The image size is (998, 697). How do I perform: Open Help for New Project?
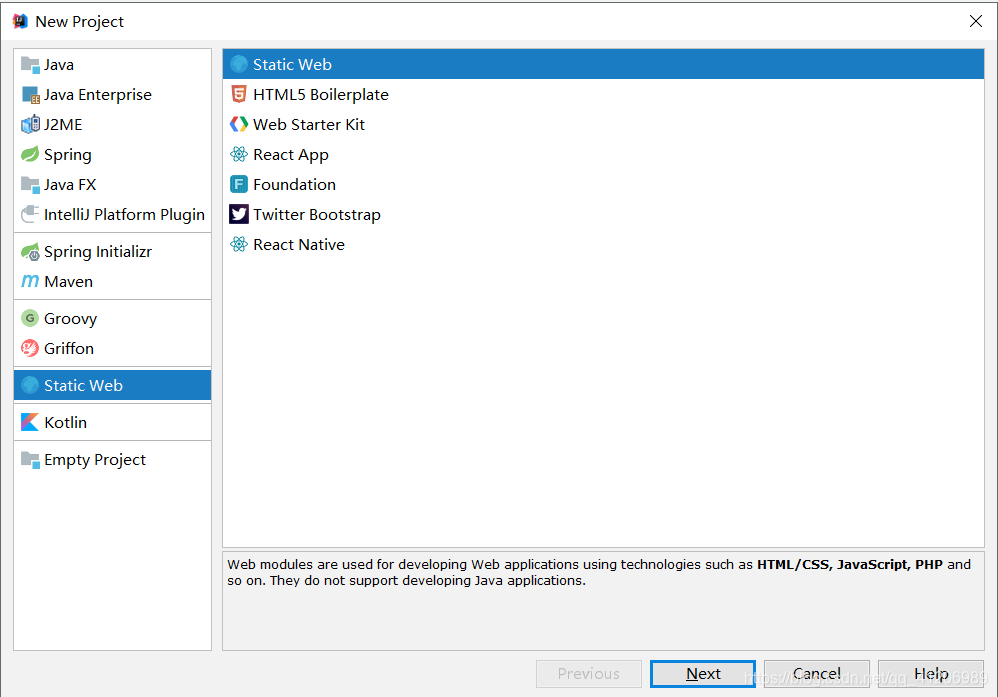coord(931,673)
